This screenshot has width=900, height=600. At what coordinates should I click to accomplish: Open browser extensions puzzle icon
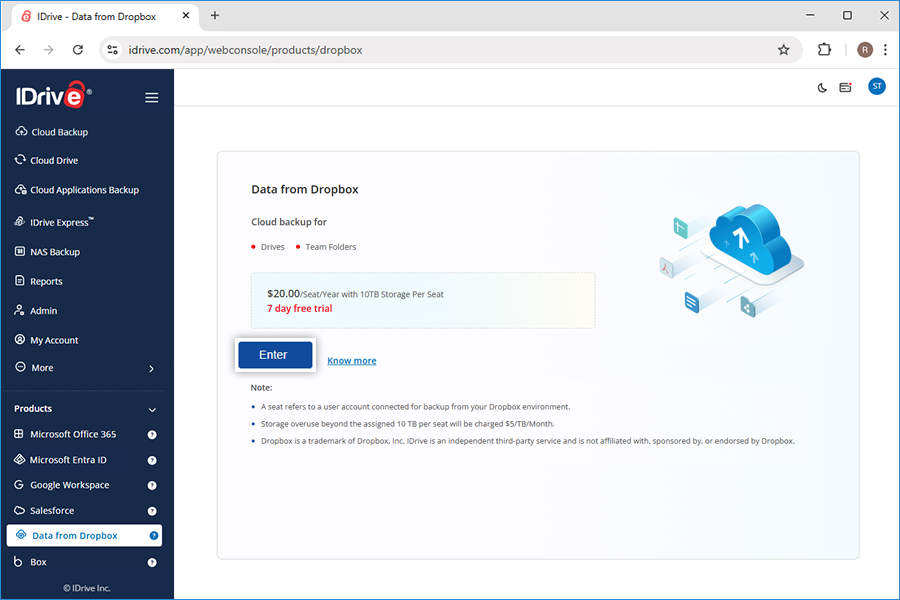(824, 50)
